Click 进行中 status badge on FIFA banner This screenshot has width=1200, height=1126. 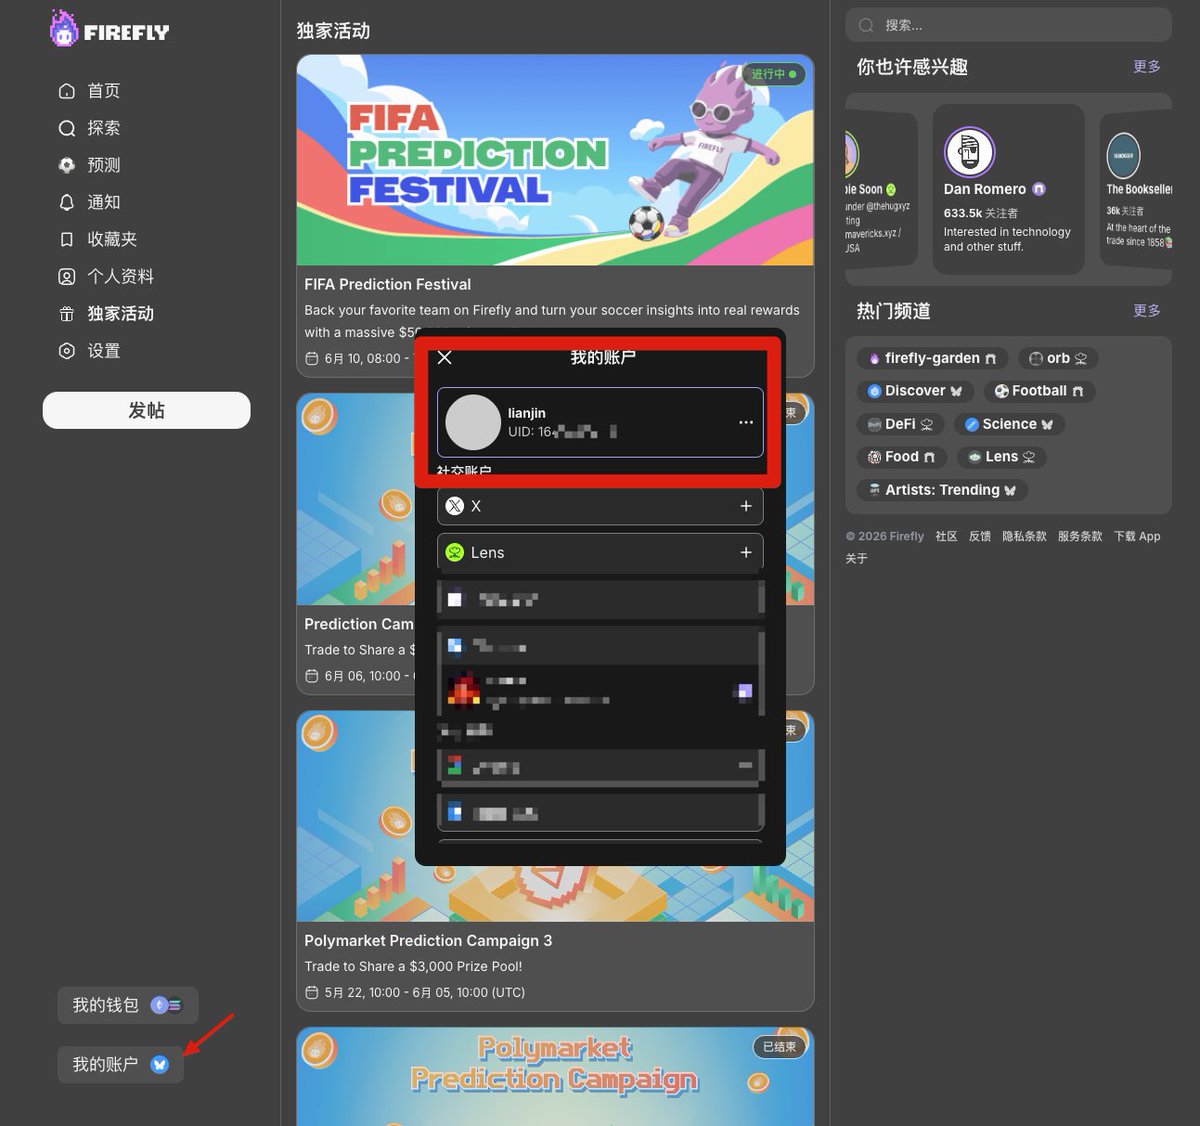point(773,74)
